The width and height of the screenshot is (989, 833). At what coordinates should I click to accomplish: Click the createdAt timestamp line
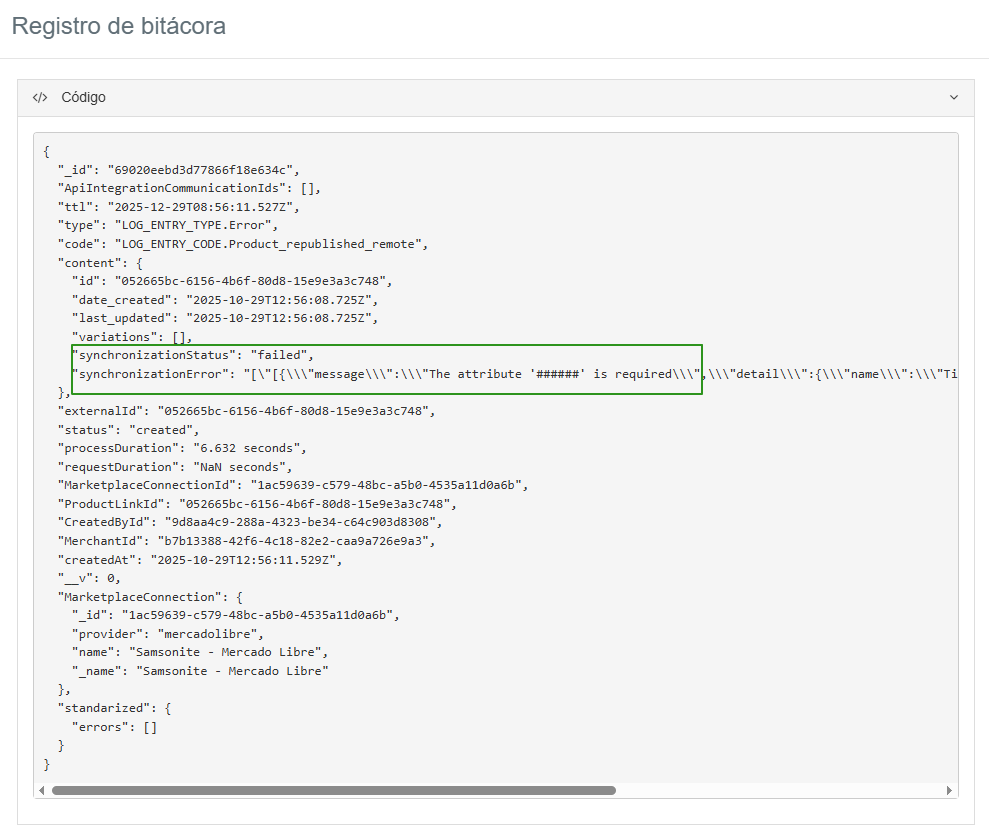[x=200, y=560]
